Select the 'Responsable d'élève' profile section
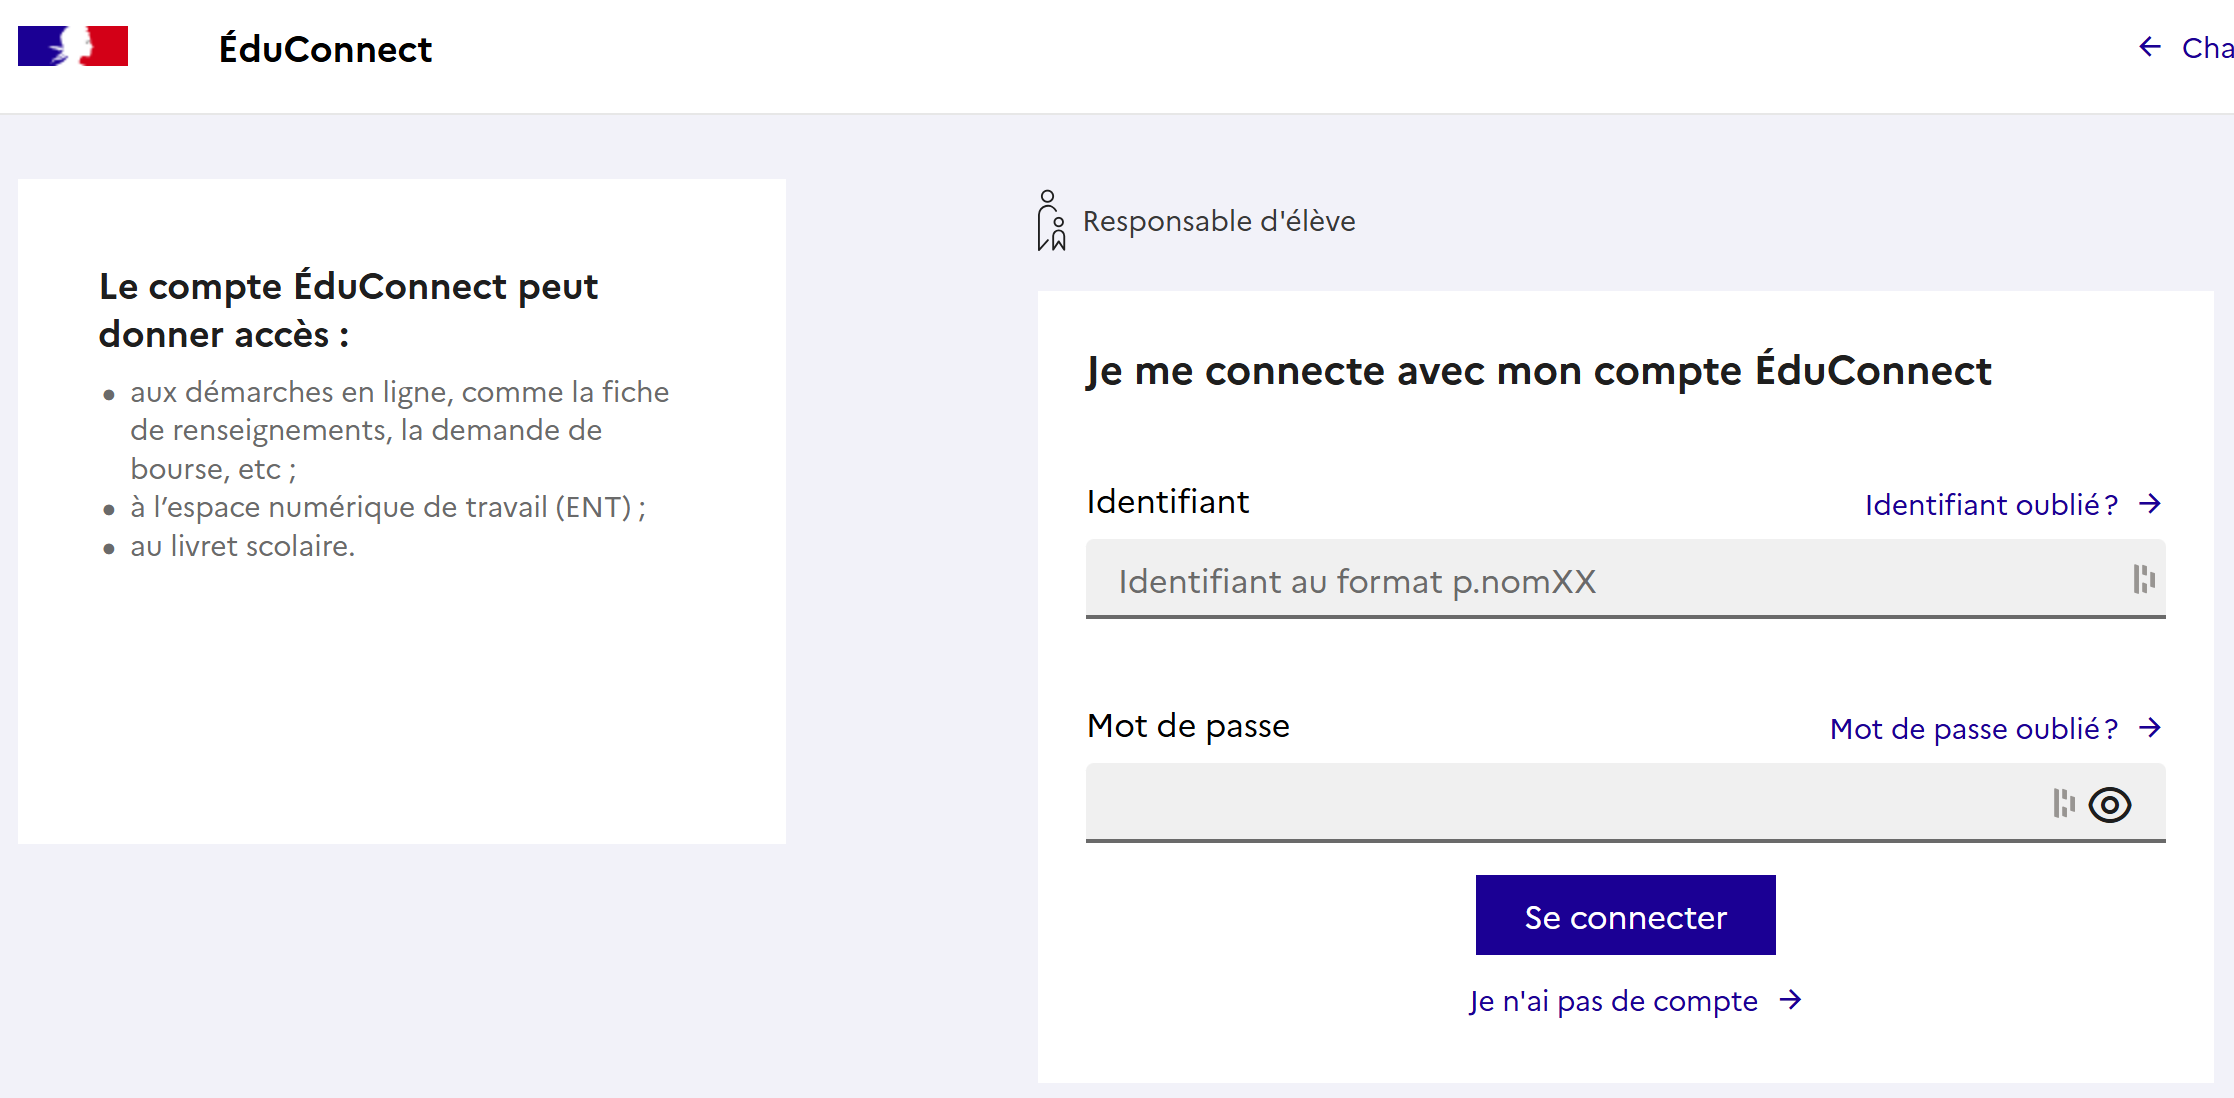 coord(1218,220)
